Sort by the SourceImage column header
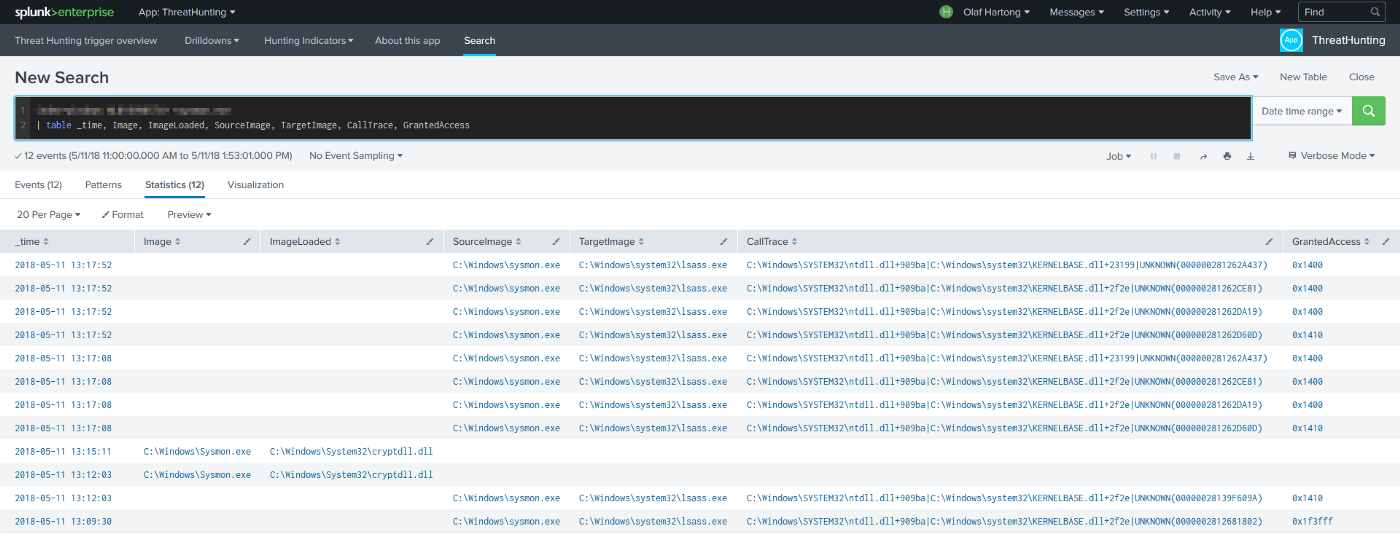This screenshot has width=1400, height=547. tap(486, 242)
